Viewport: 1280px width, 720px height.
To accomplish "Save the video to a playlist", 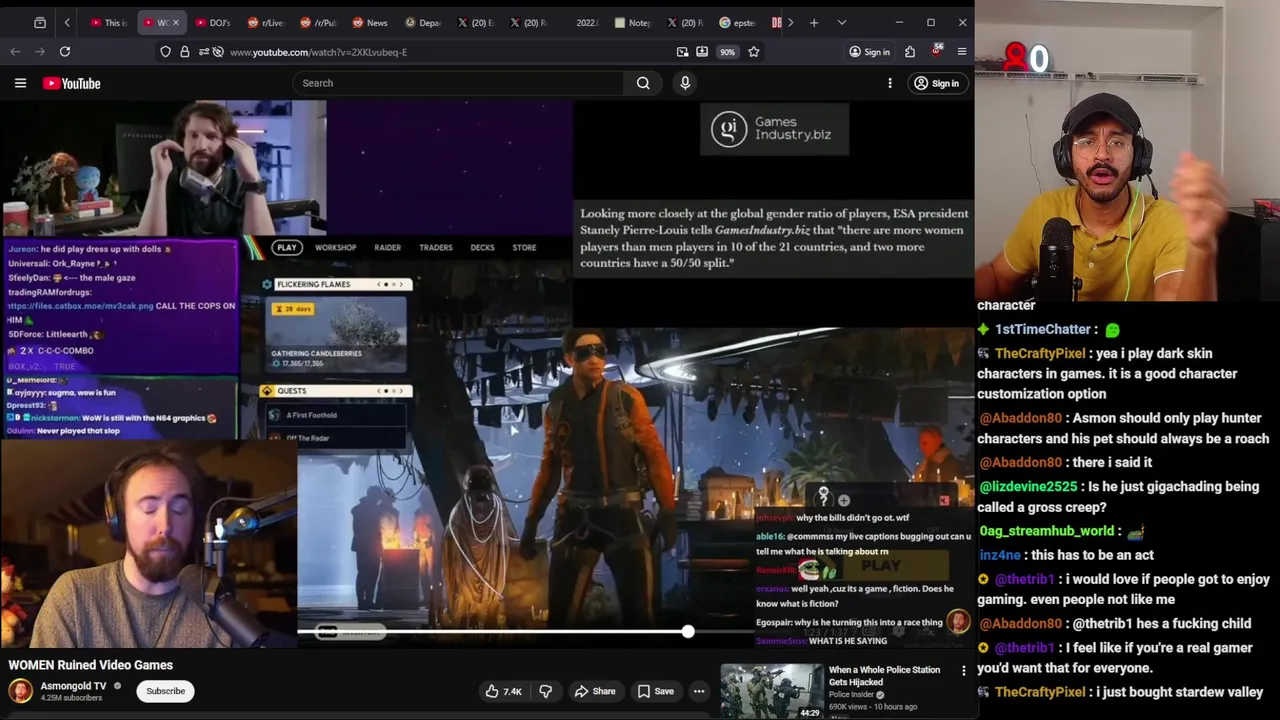I will (x=655, y=691).
